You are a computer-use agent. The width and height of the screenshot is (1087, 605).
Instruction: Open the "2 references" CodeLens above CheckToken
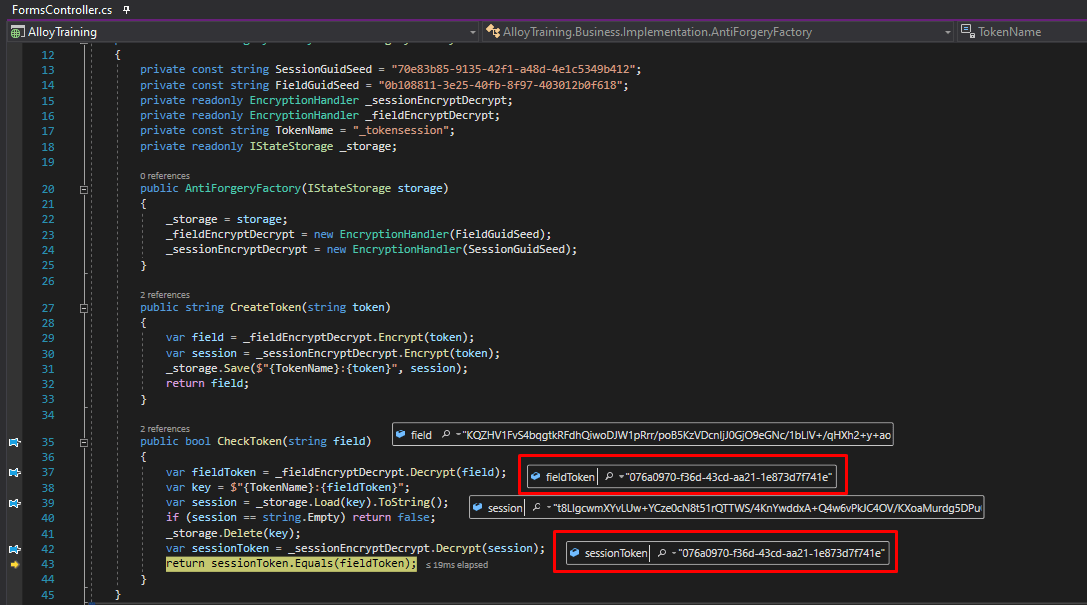tap(165, 429)
